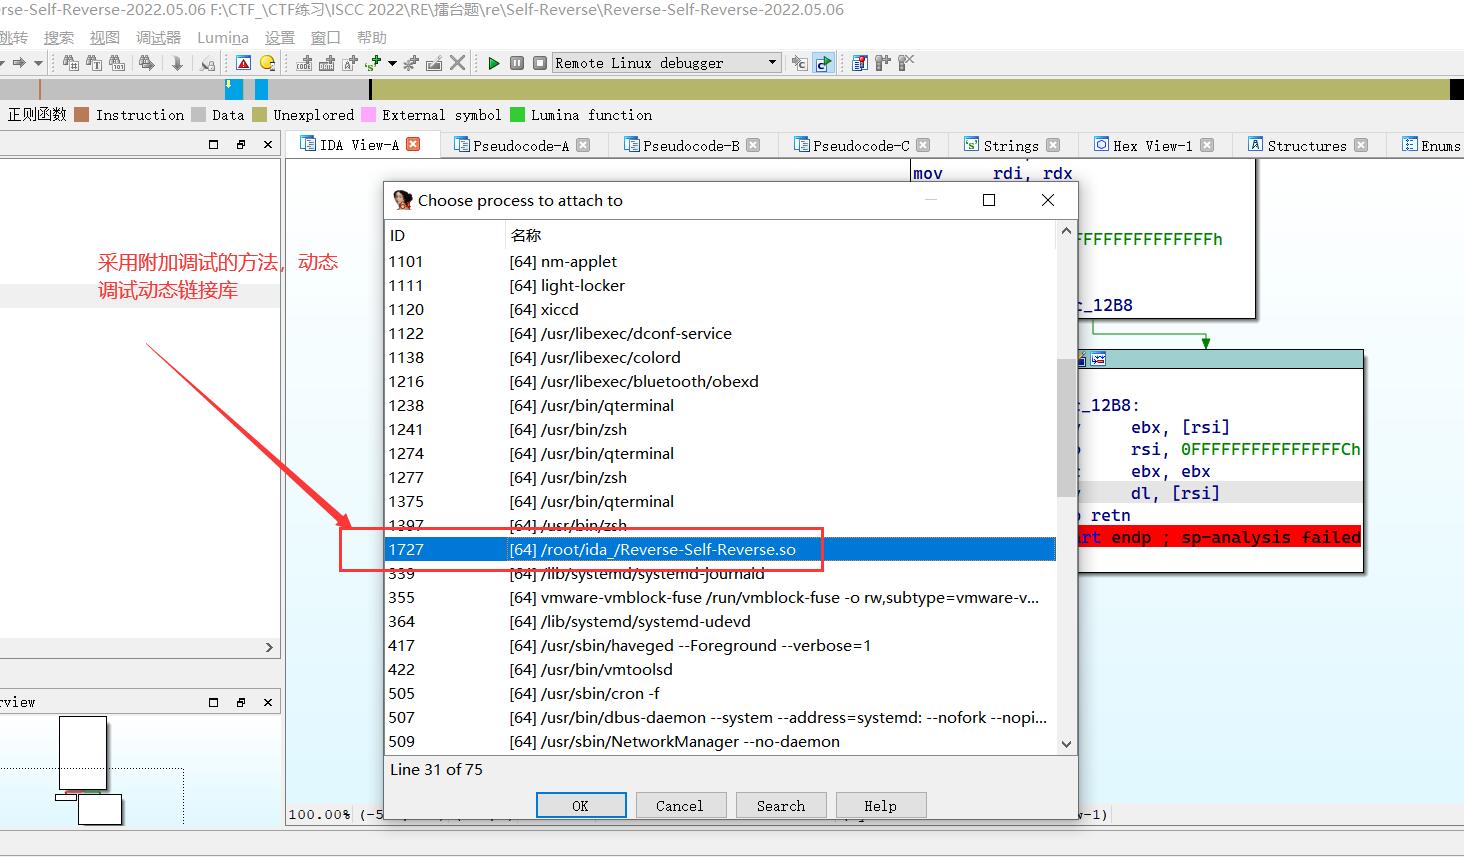
Task: Open the 视图 (View) menu
Action: pyautogui.click(x=104, y=37)
